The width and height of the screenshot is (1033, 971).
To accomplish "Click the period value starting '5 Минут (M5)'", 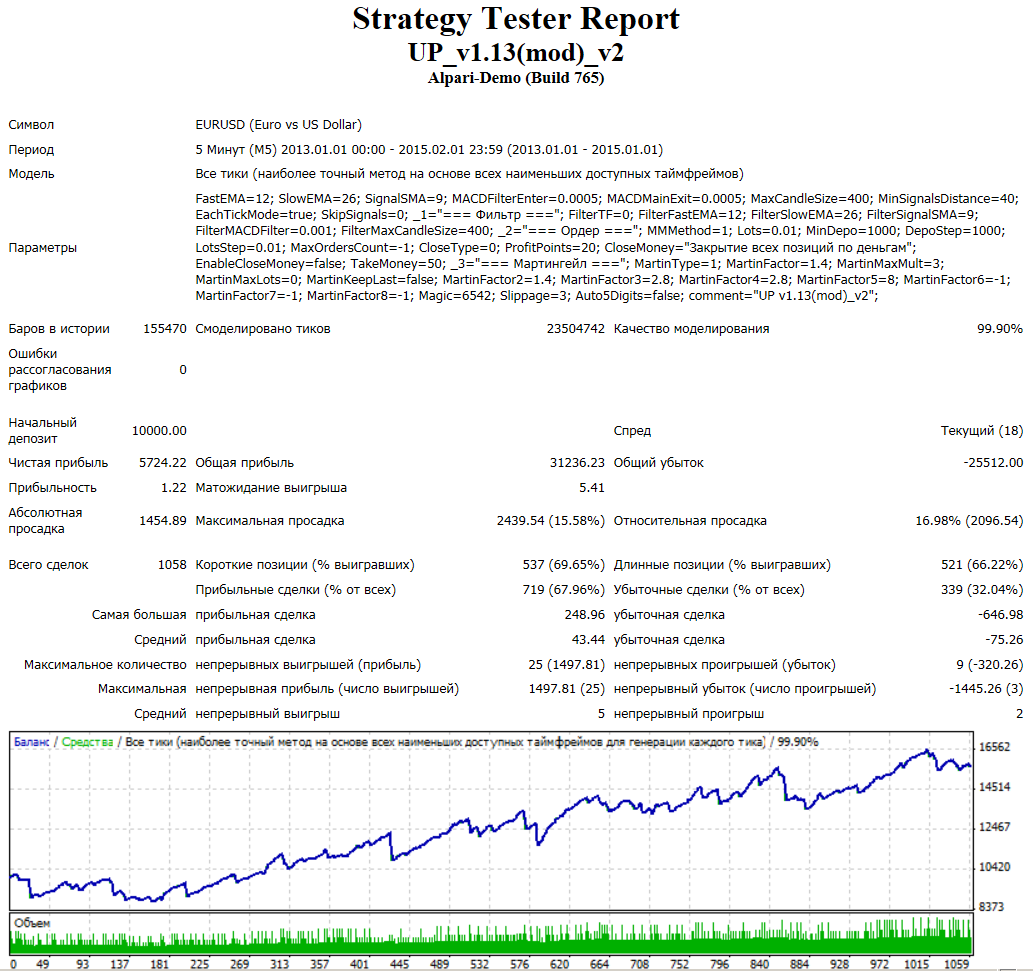I will click(x=429, y=150).
